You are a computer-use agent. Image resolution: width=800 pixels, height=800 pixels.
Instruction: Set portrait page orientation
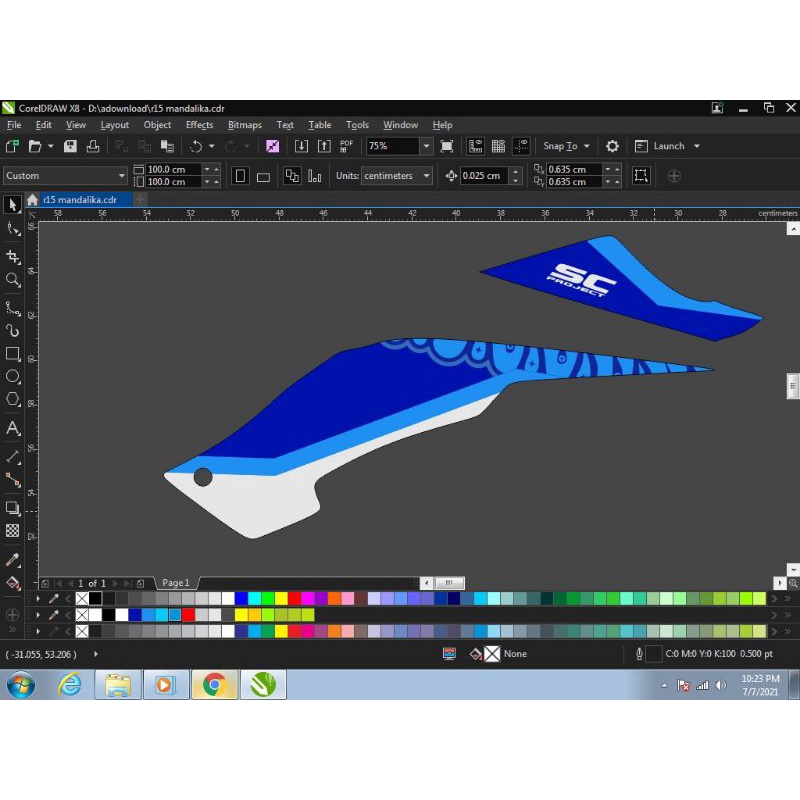(240, 176)
